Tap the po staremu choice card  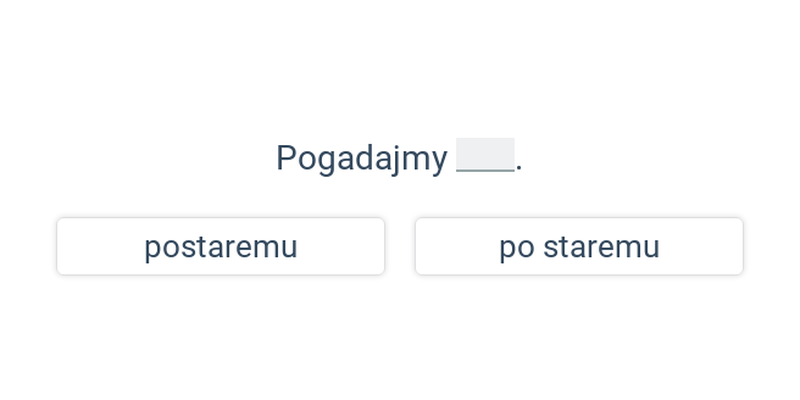point(579,246)
